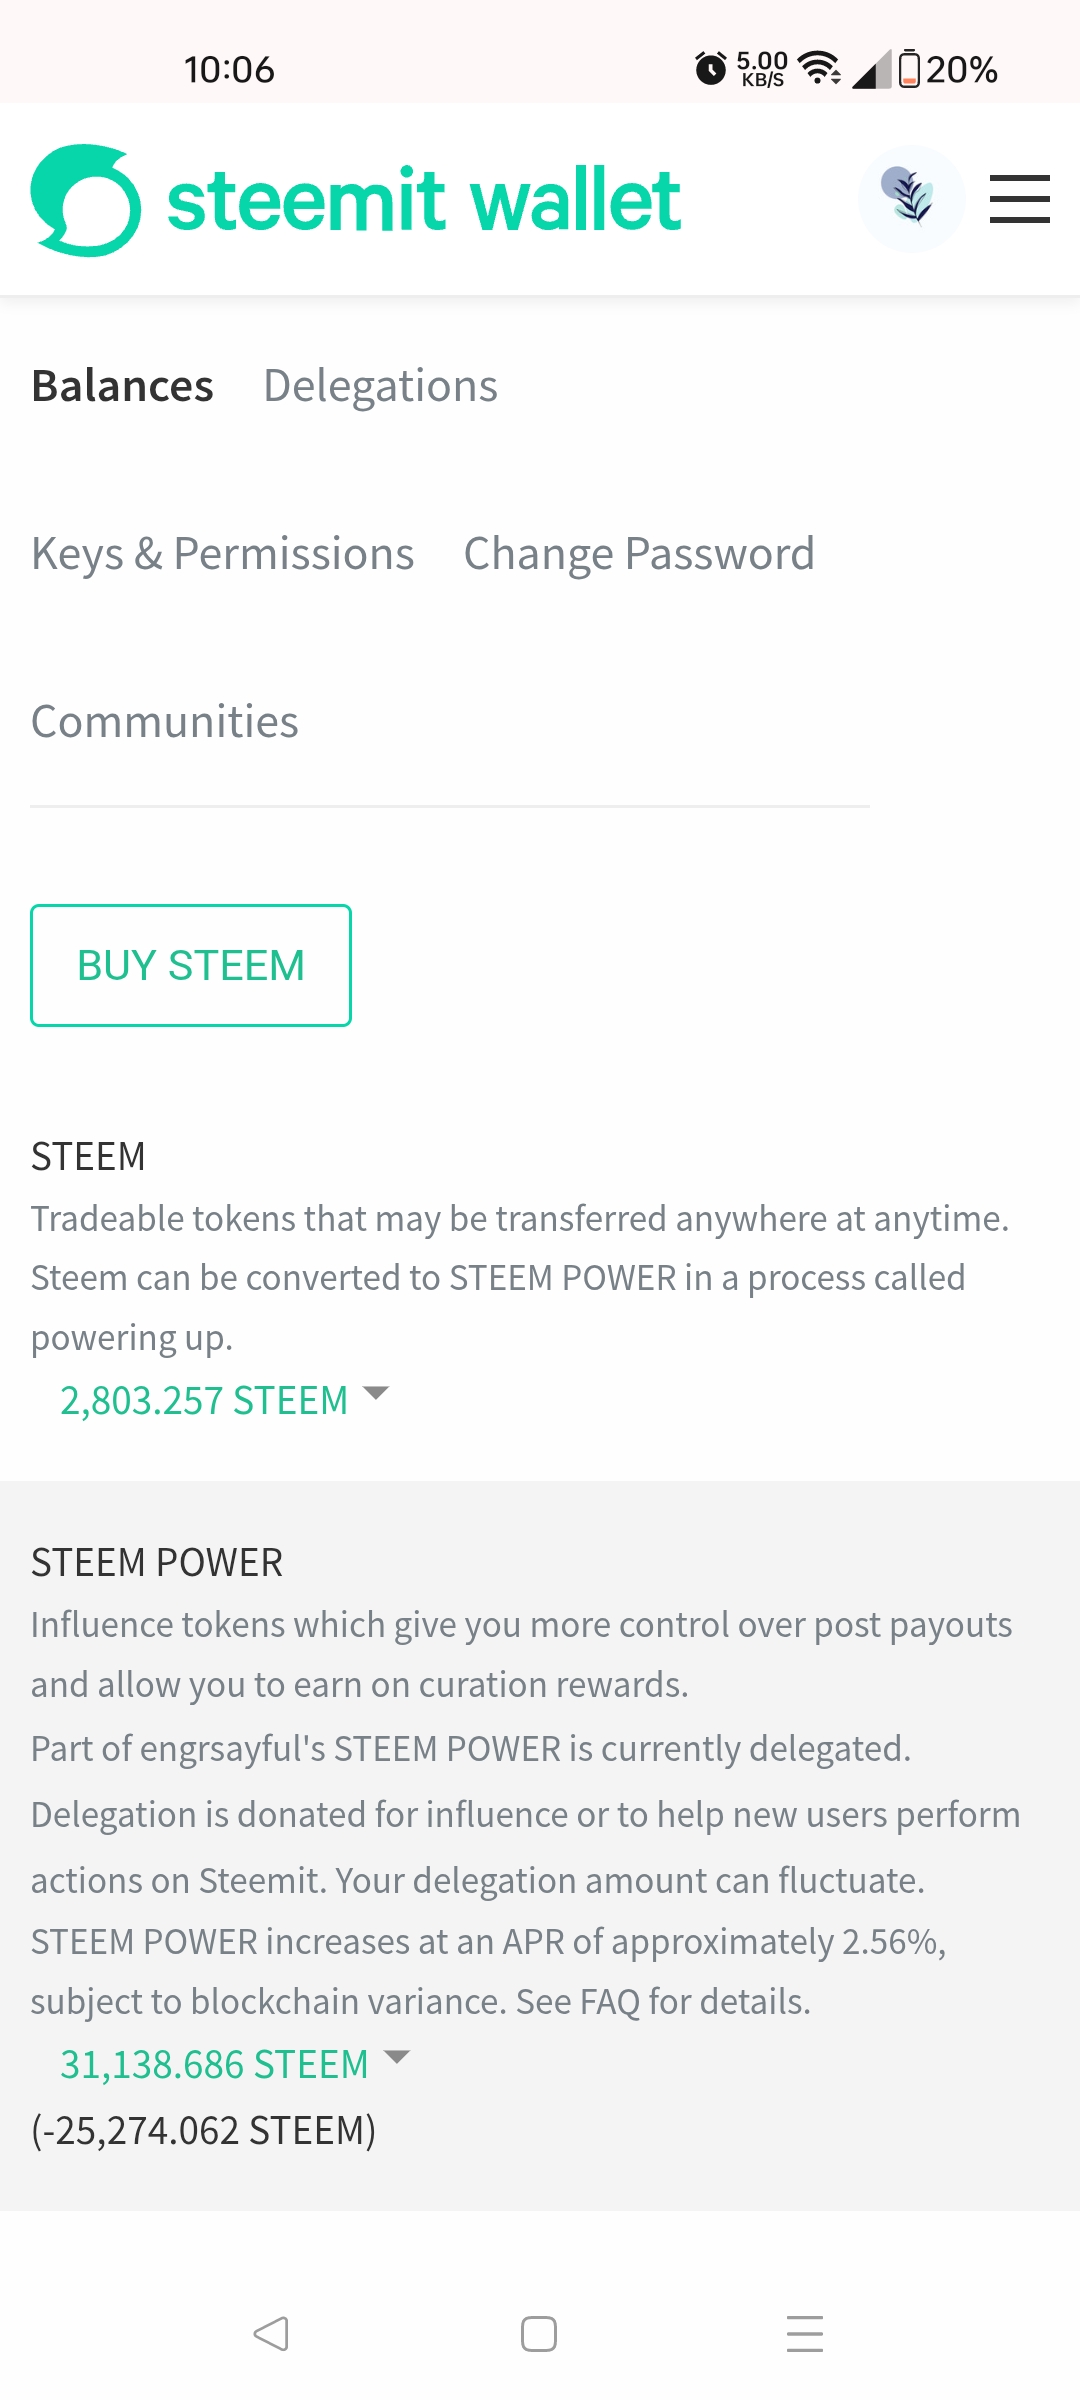The image size is (1080, 2400).
Task: Click the steemit wallet title text
Action: point(424,200)
